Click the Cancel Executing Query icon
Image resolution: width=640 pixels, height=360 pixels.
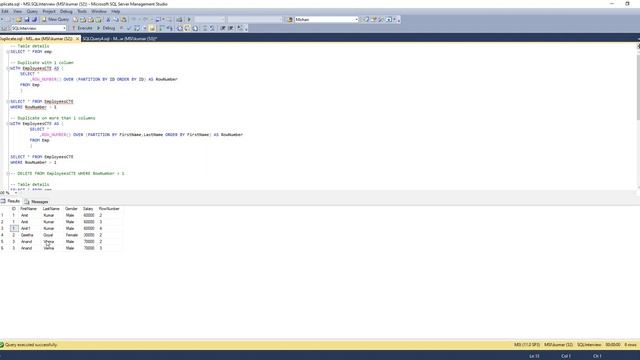click(x=122, y=28)
